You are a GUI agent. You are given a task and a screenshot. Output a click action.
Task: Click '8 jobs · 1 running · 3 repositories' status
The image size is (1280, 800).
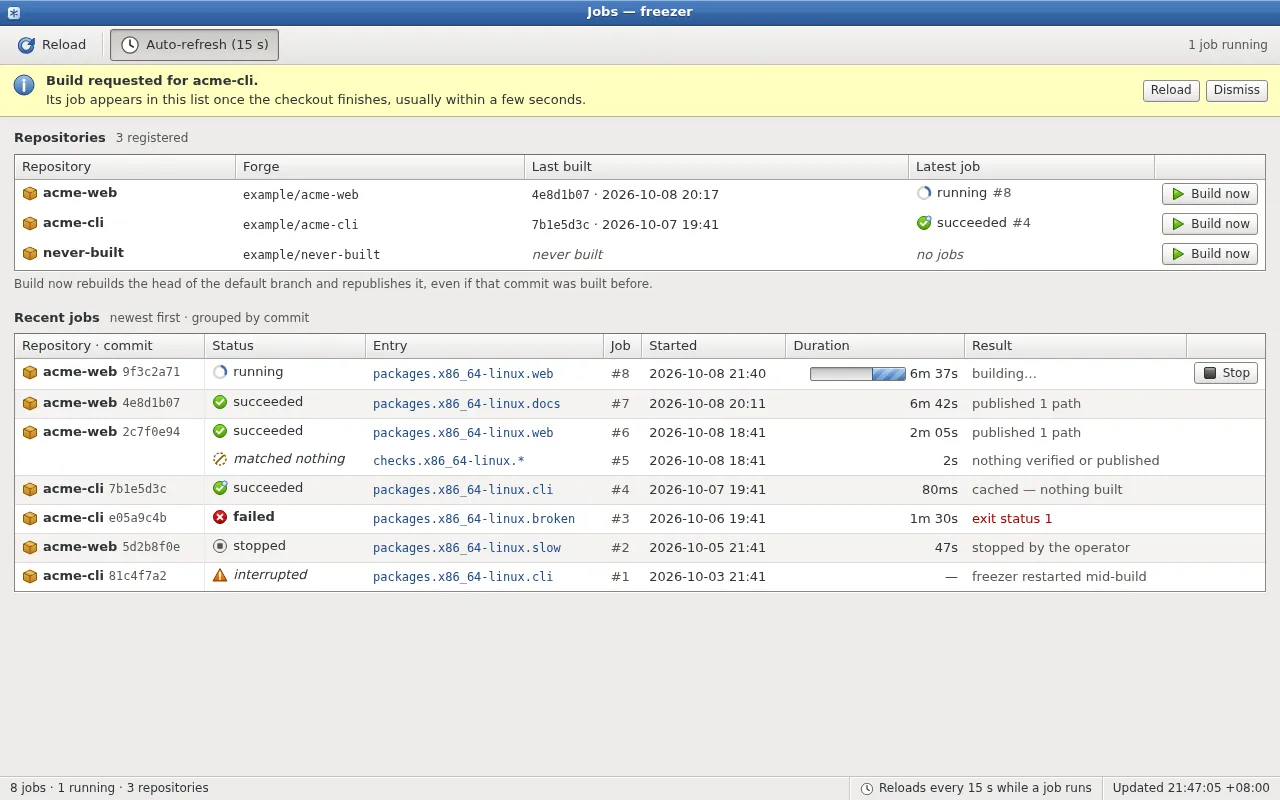[109, 788]
